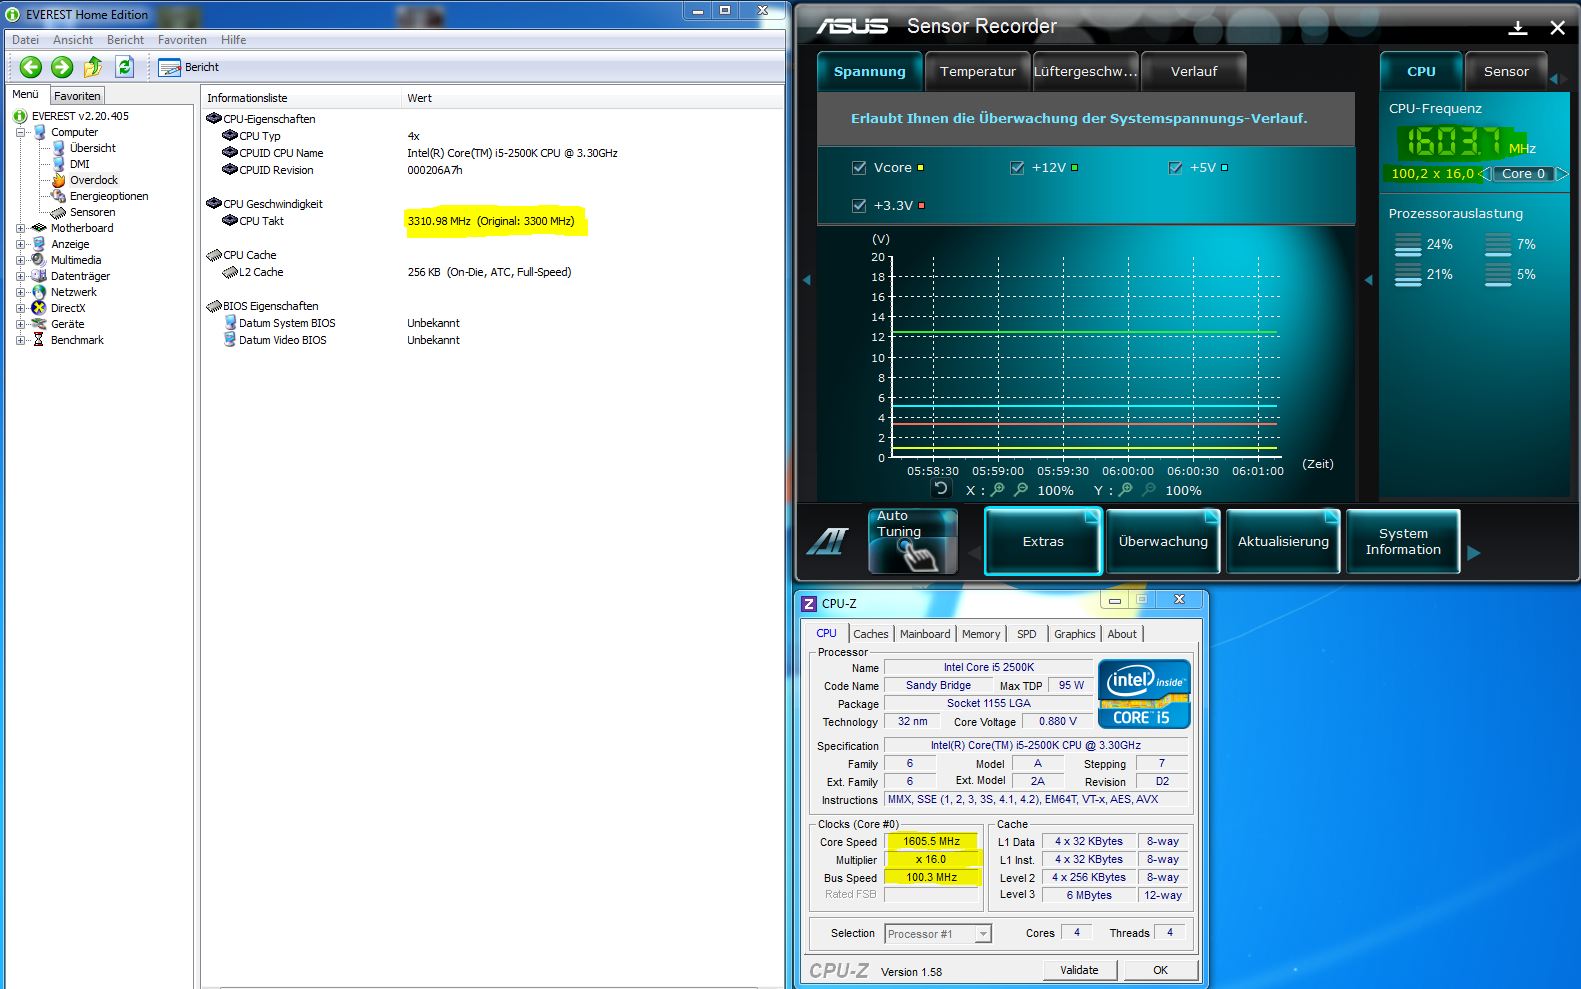Select Übersicht under Computer
This screenshot has width=1581, height=989.
point(93,148)
